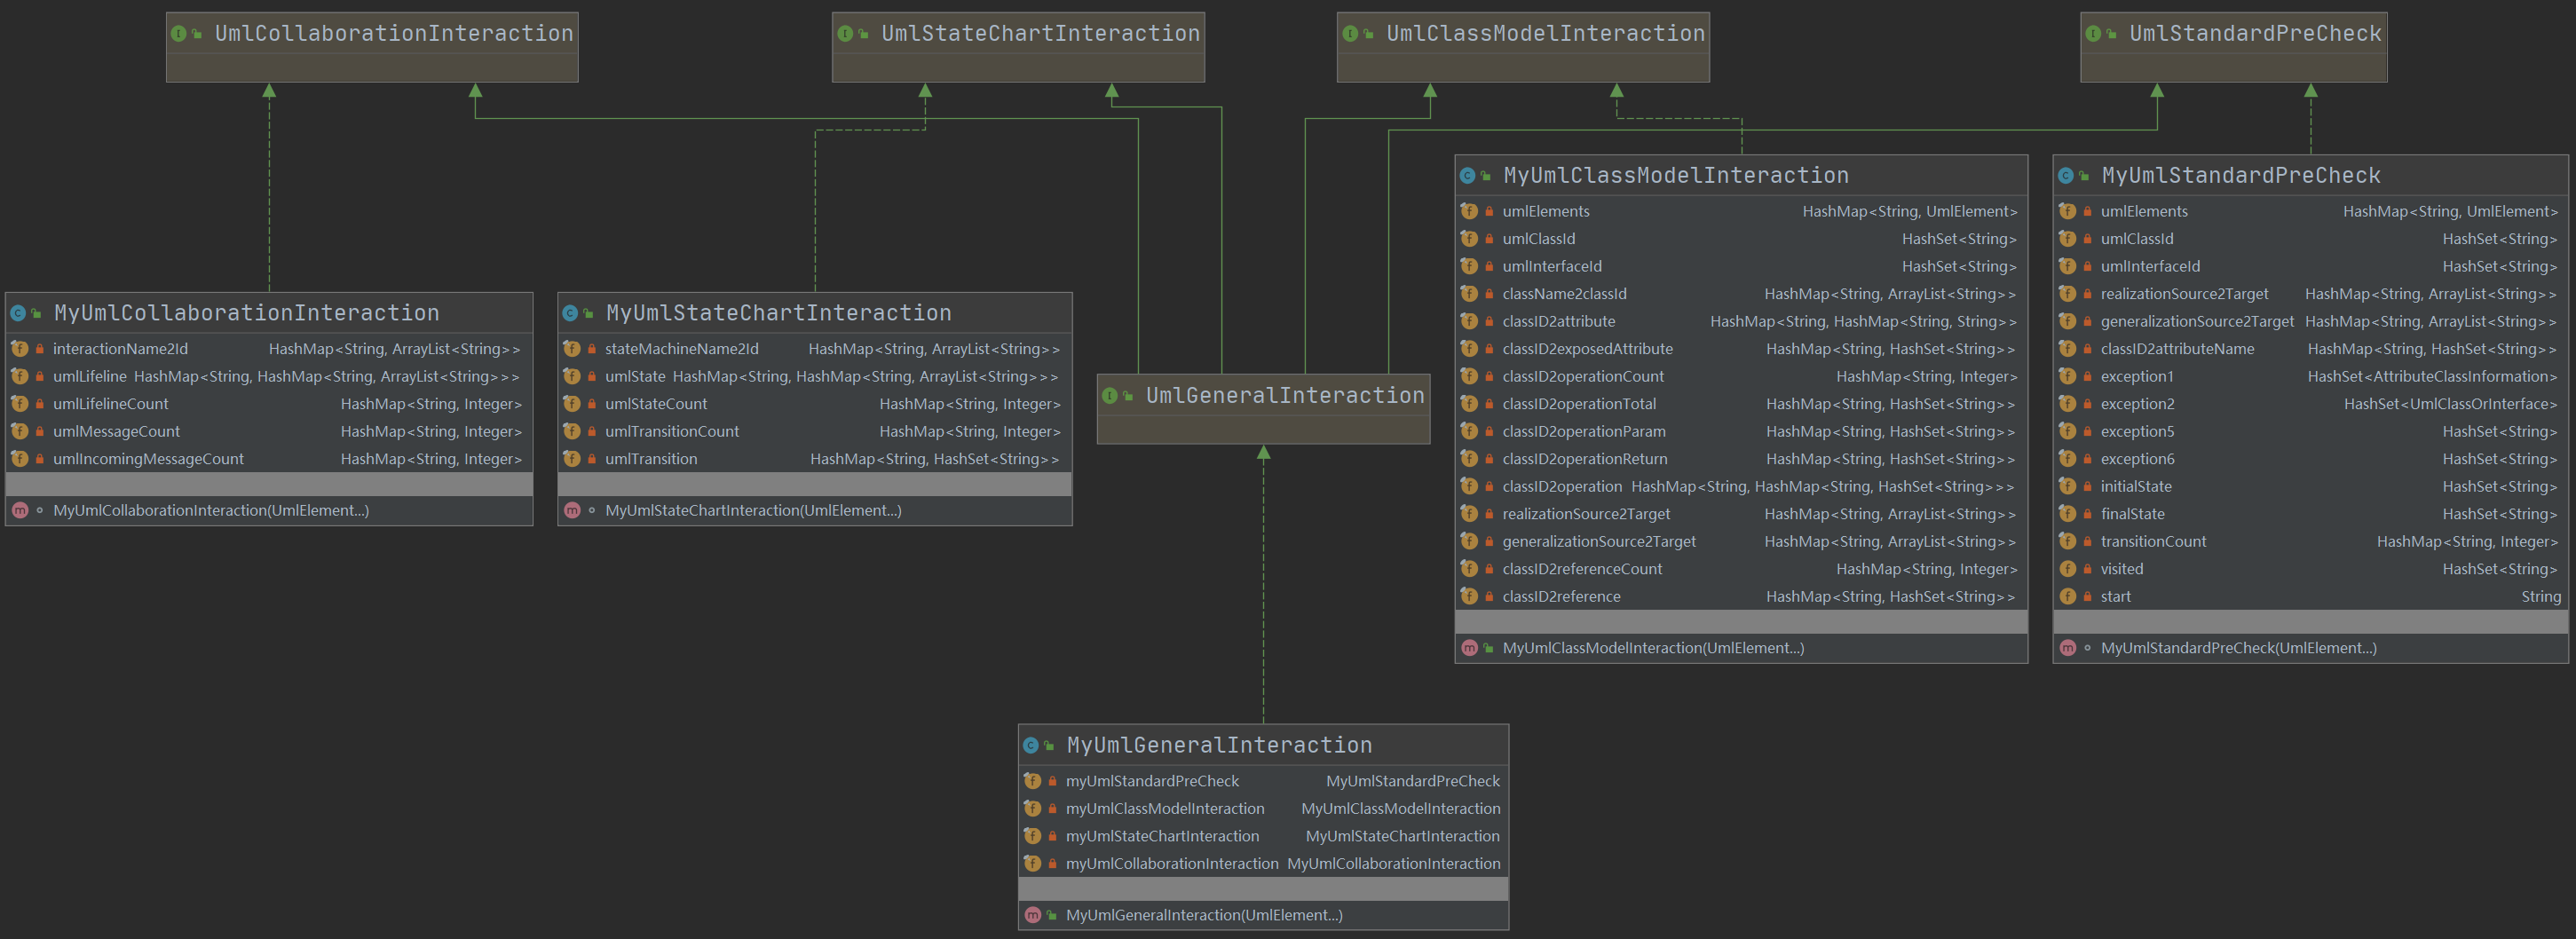Click the field icon next to exception1

(x=2067, y=377)
